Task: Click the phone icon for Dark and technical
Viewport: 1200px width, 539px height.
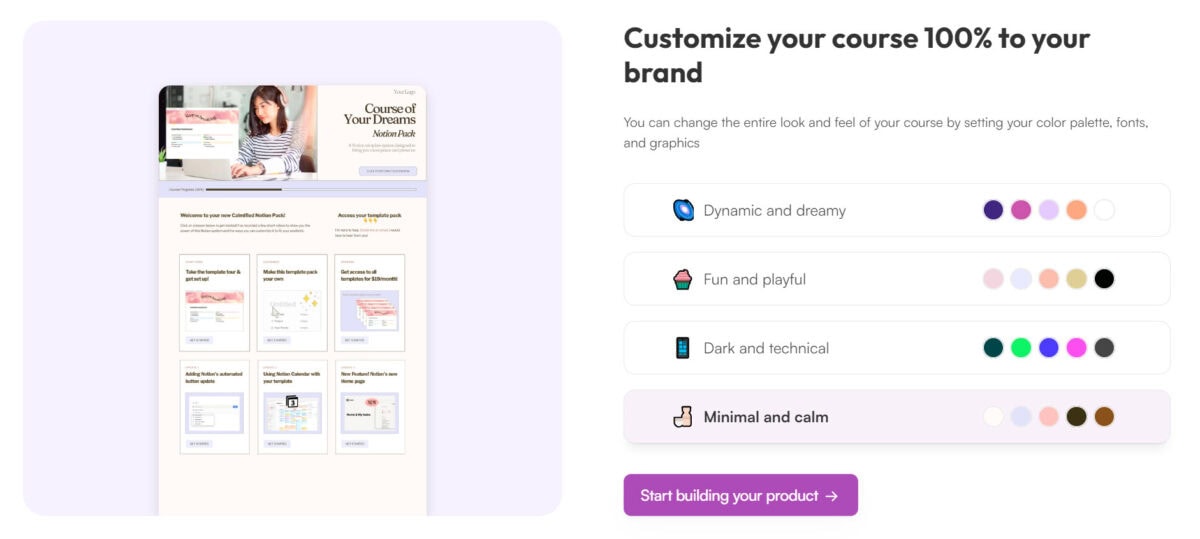Action: 683,348
